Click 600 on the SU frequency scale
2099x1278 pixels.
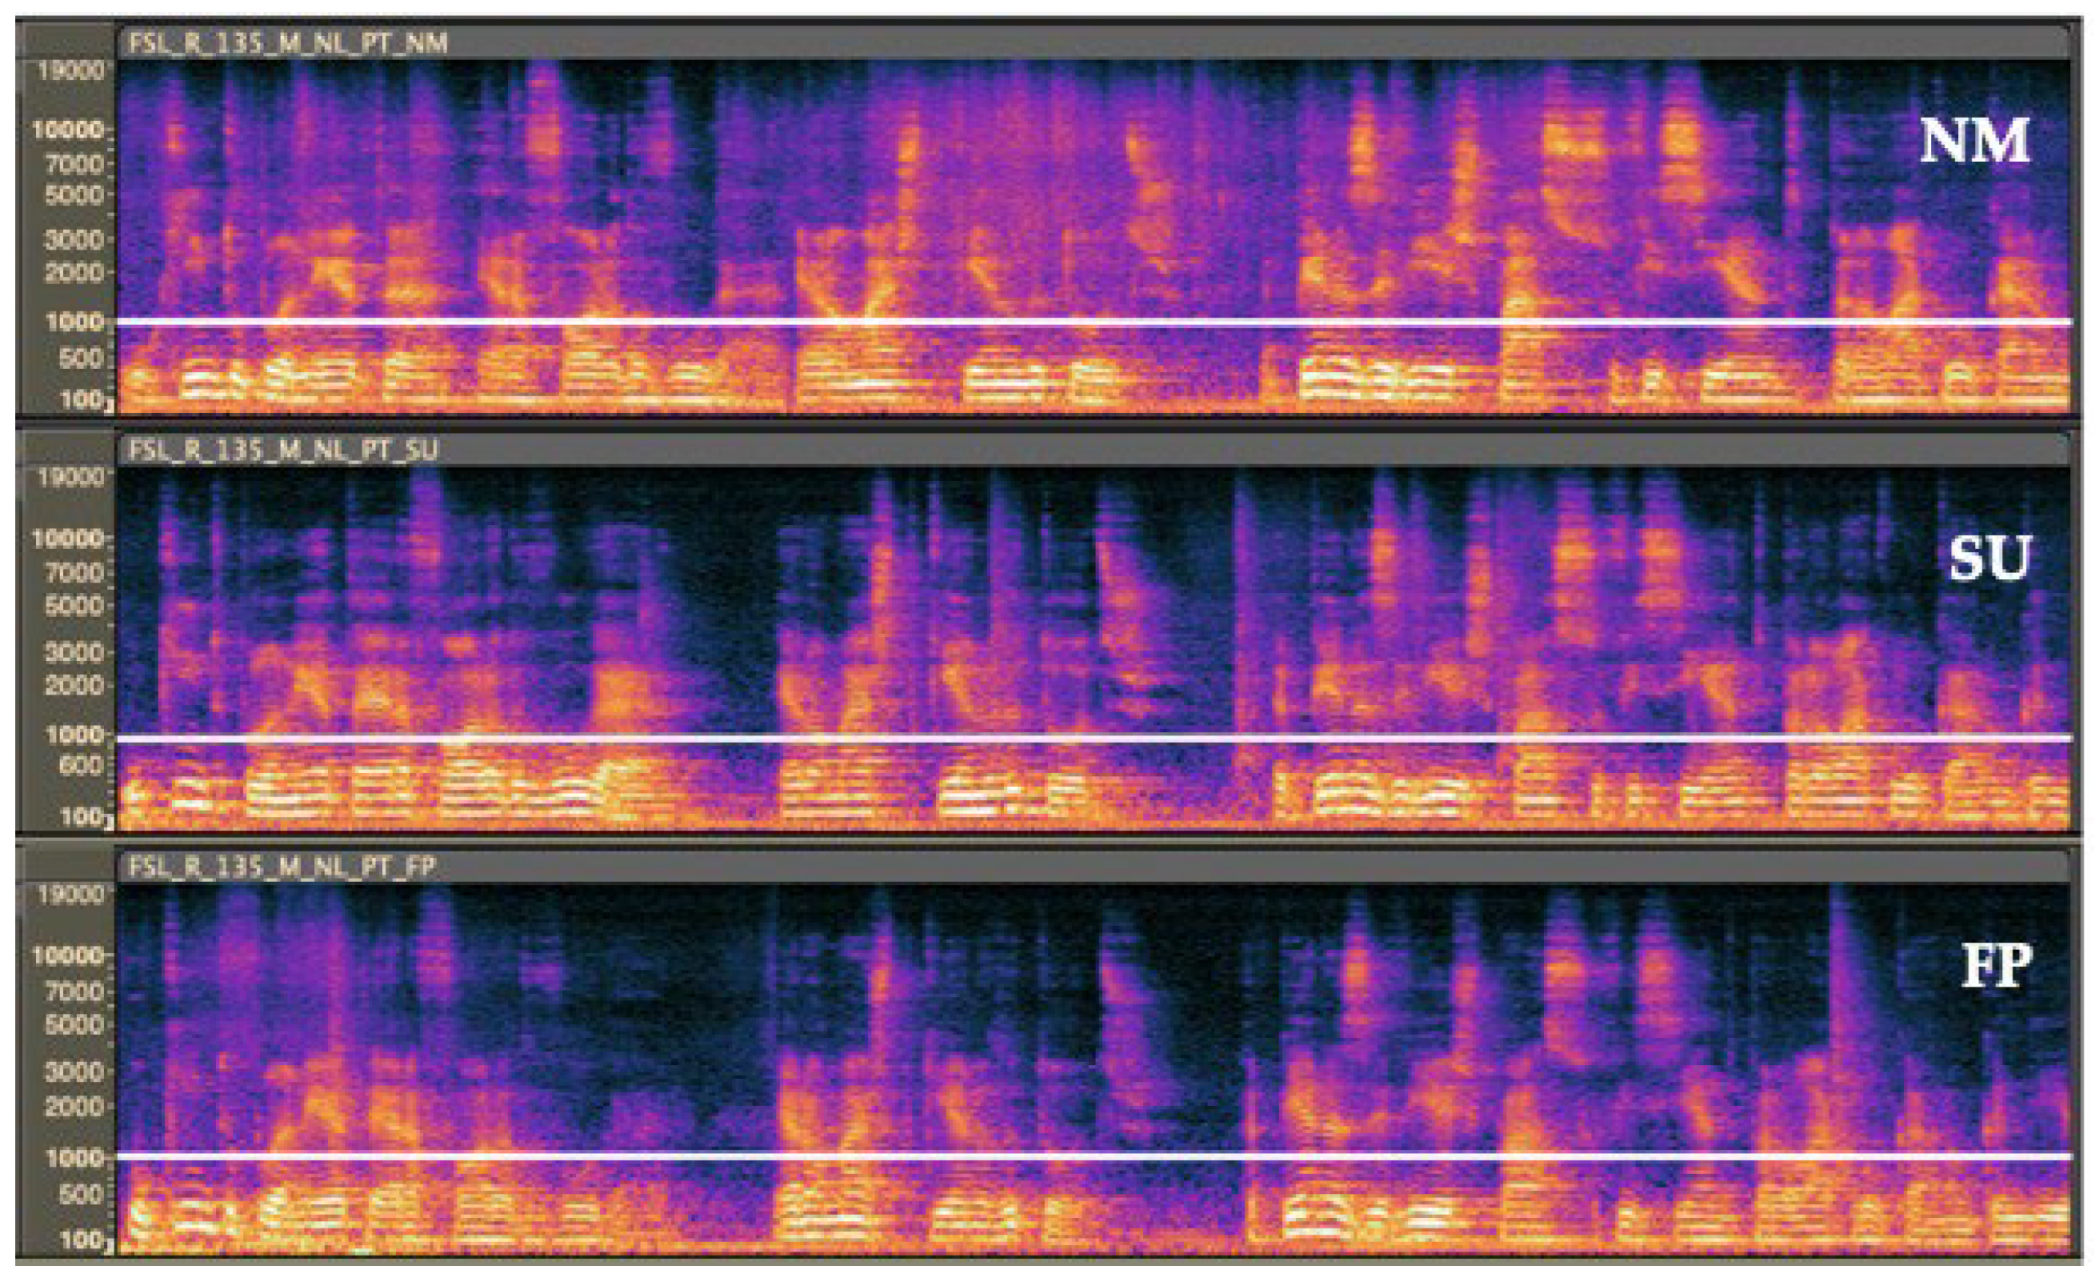[84, 766]
